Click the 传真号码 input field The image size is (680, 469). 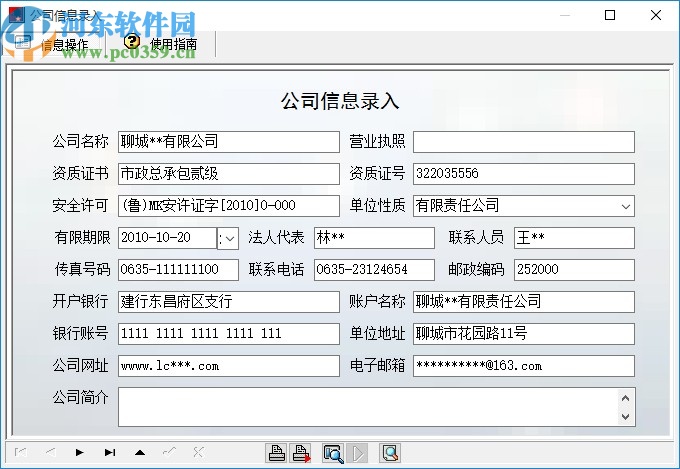[178, 270]
